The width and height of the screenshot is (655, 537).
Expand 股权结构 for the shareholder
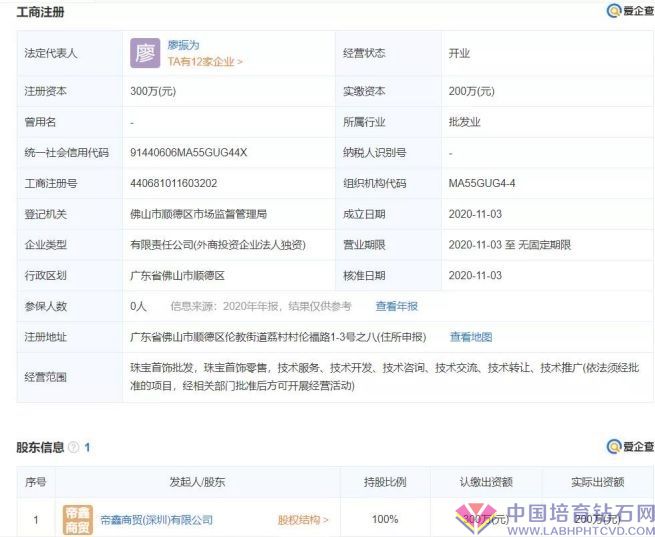pyautogui.click(x=303, y=520)
